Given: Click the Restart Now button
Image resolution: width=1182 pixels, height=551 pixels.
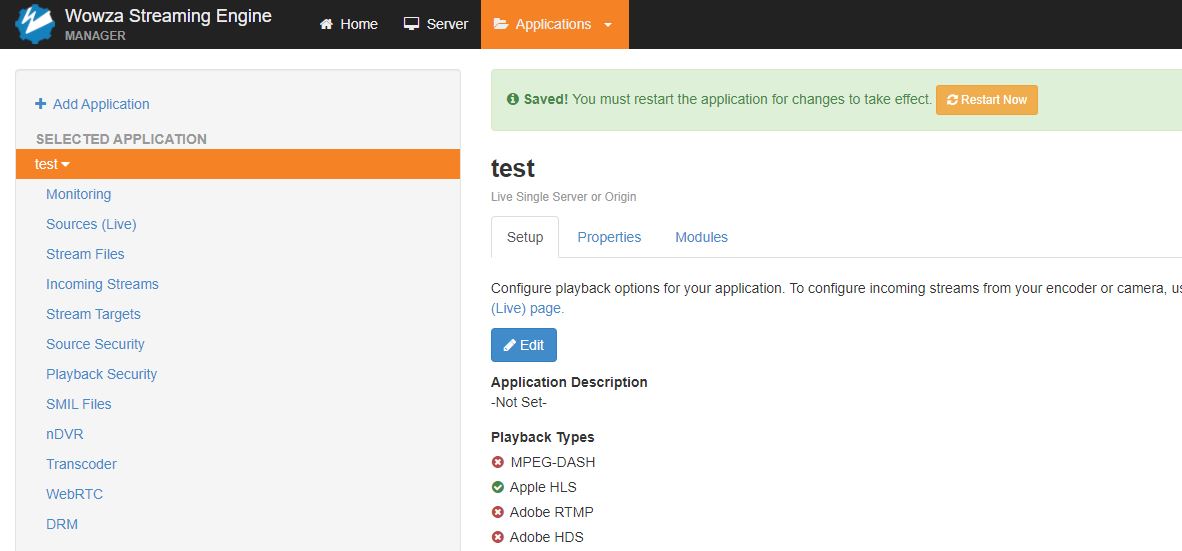Looking at the screenshot, I should (987, 99).
